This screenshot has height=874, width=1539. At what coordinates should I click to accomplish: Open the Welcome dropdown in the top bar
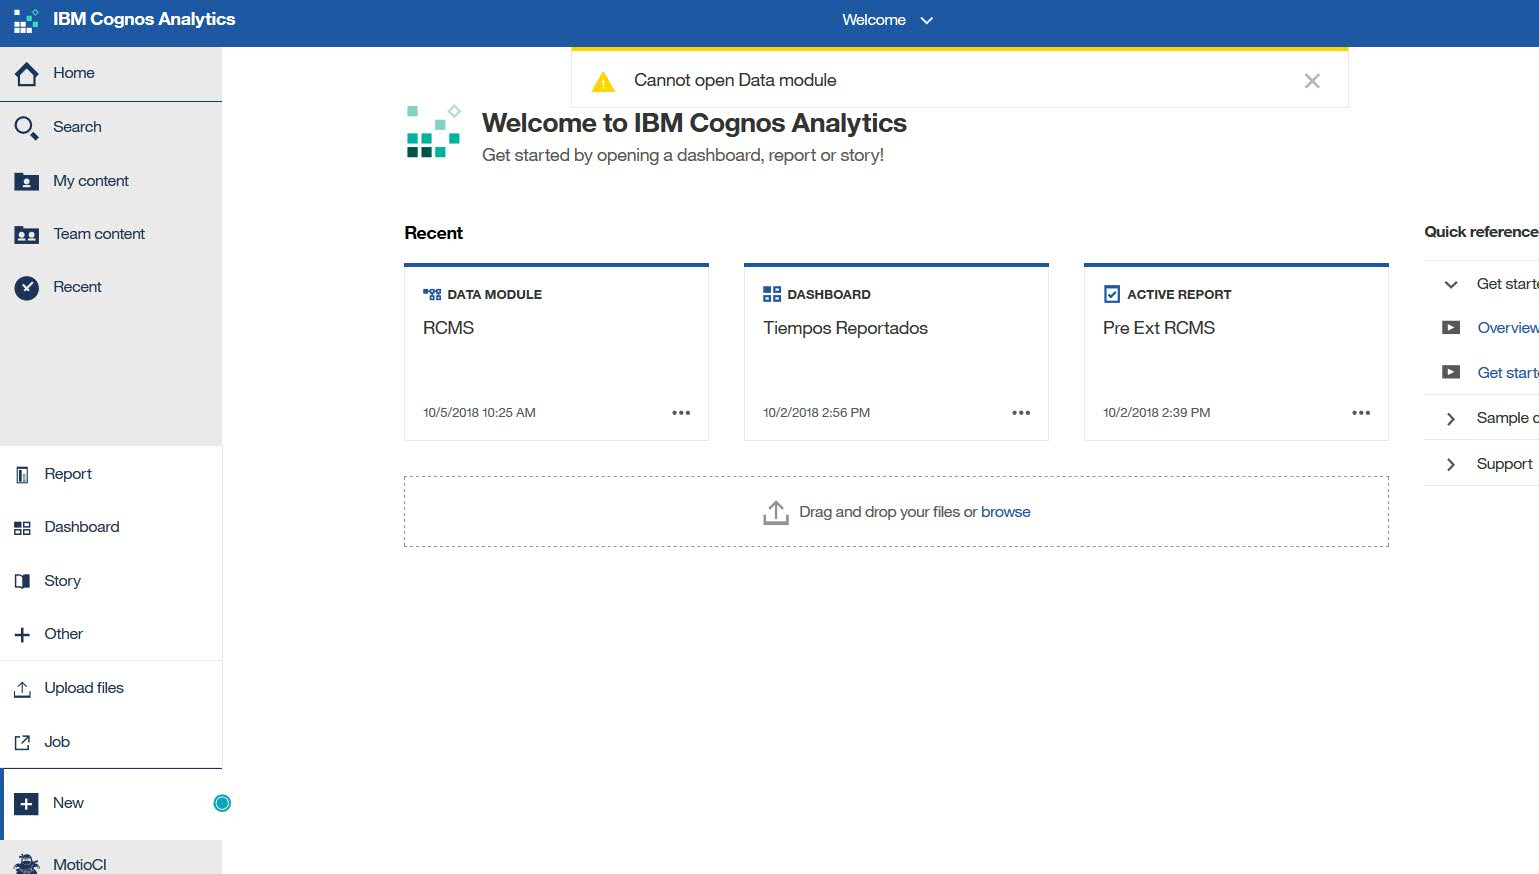coord(888,19)
